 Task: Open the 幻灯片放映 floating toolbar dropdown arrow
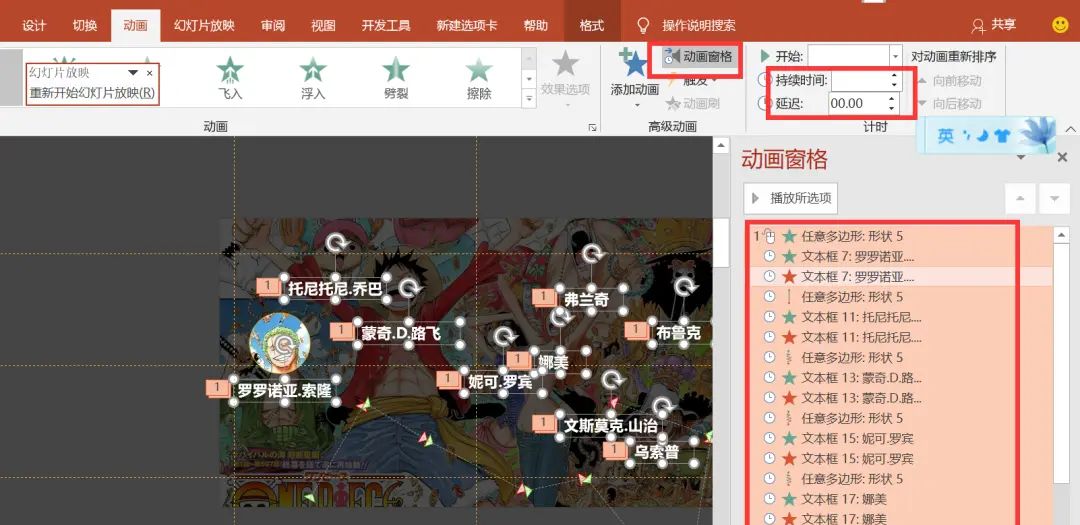point(133,72)
